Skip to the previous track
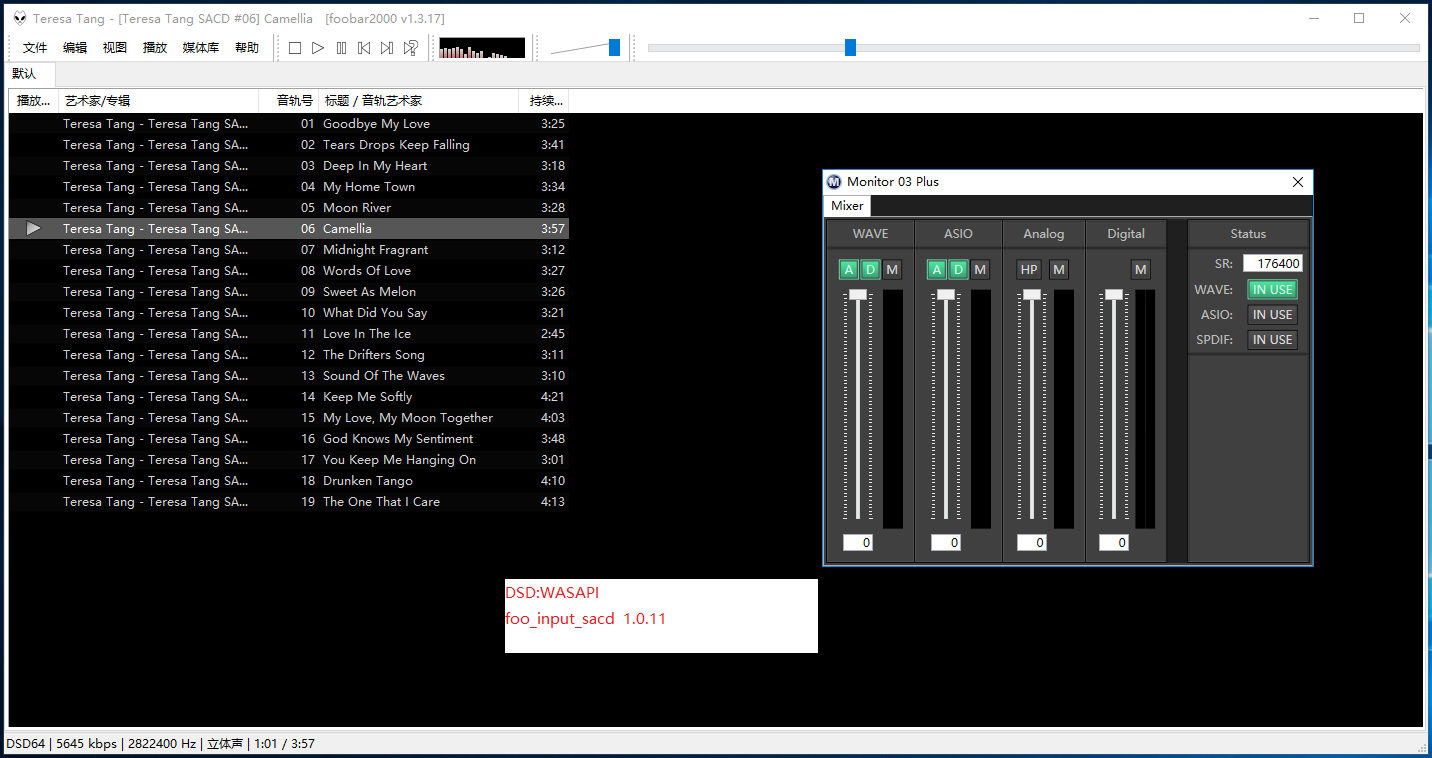The height and width of the screenshot is (758, 1432). [x=364, y=48]
